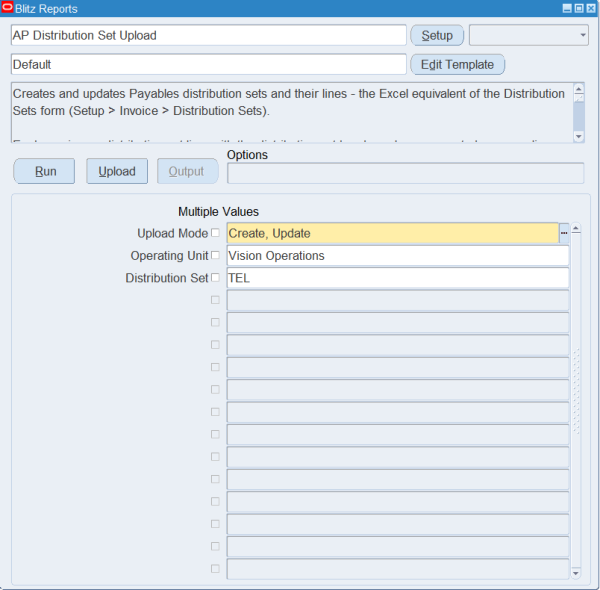Click the template field showing Default
This screenshot has height=590, width=600.
tap(209, 64)
